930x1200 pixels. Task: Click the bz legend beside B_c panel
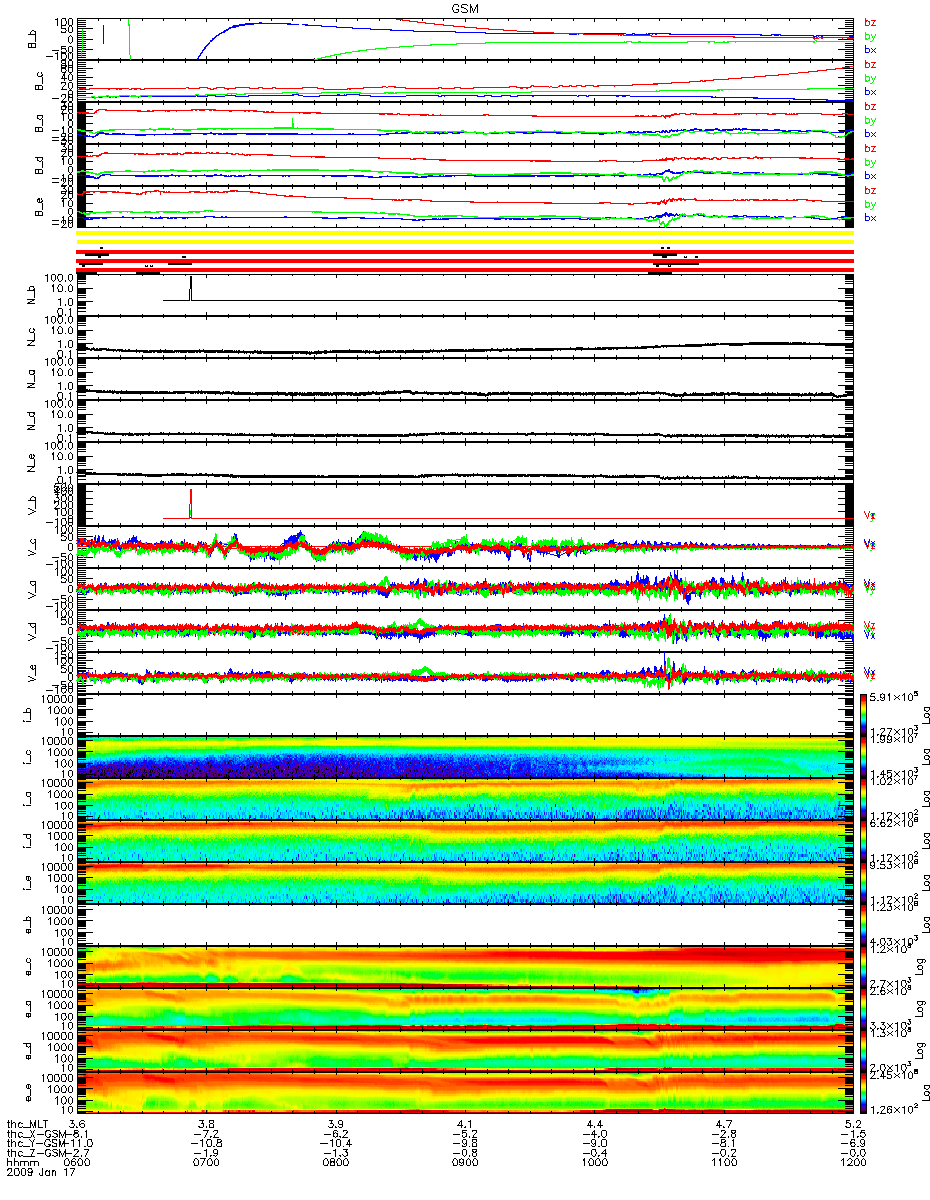point(870,64)
